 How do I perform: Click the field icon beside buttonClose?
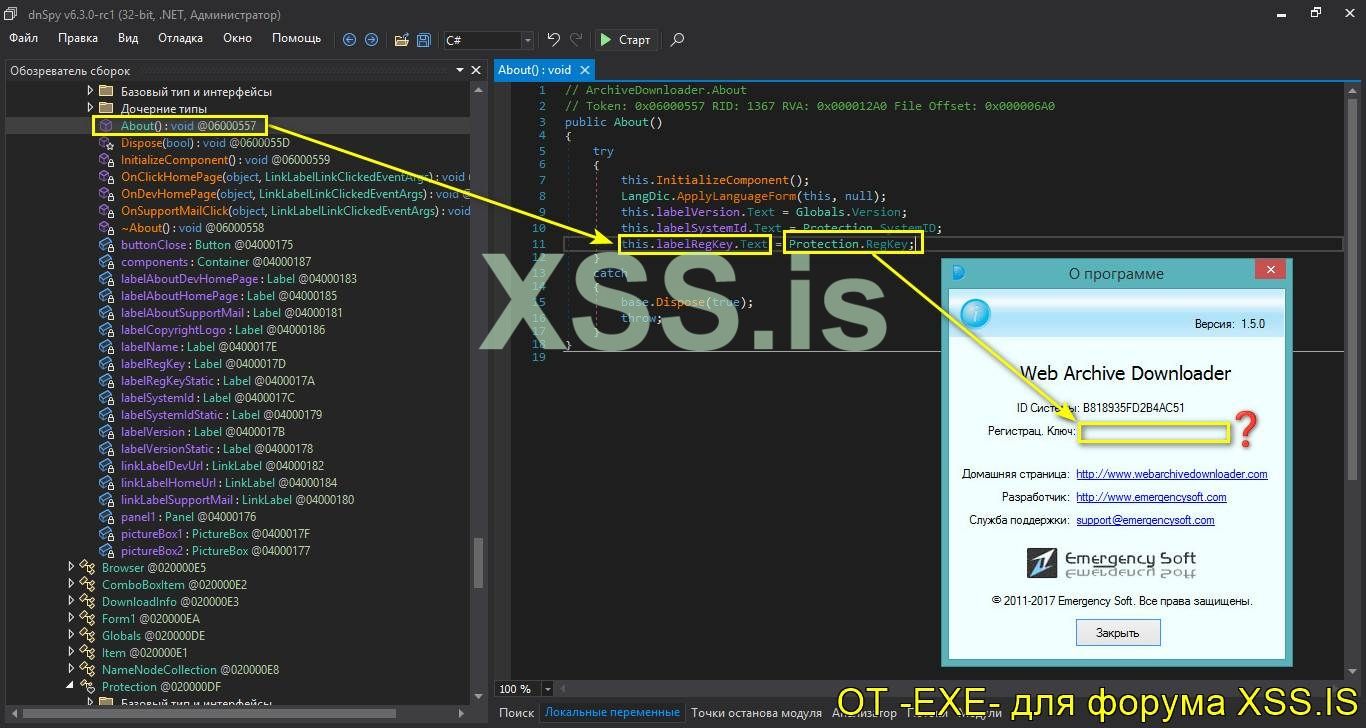106,245
